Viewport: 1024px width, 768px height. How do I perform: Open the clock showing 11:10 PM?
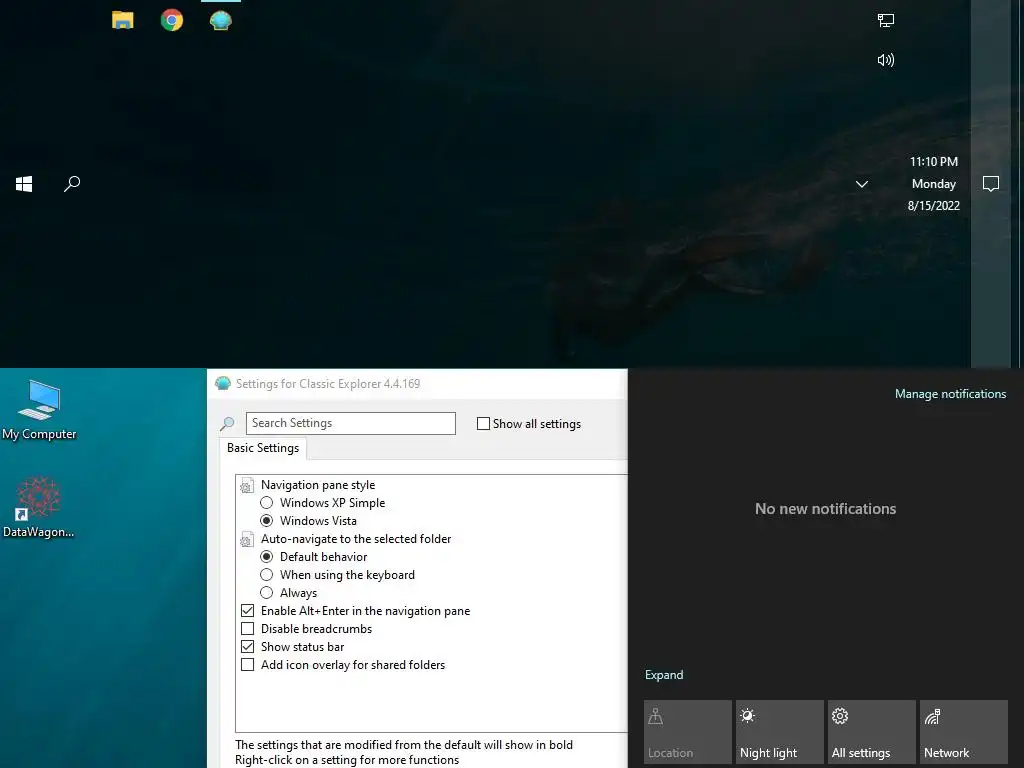click(x=934, y=161)
